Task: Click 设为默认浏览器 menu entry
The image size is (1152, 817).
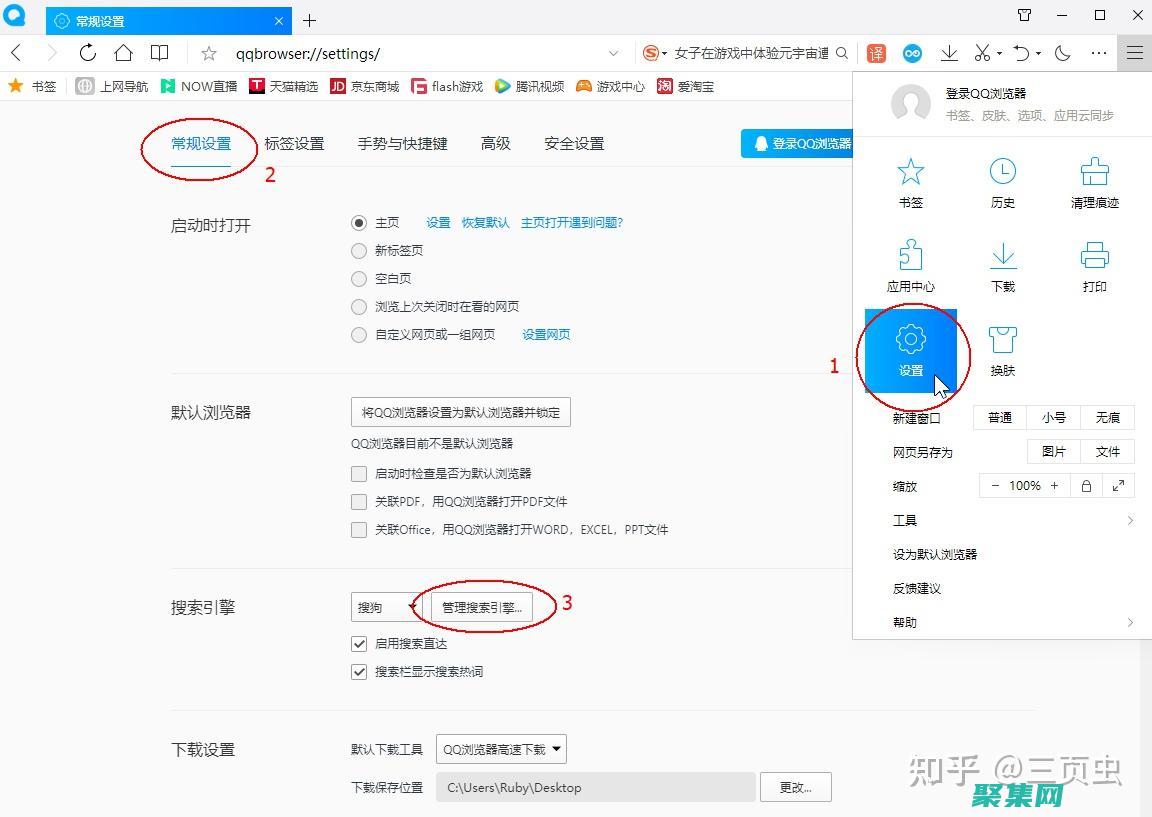Action: point(935,554)
